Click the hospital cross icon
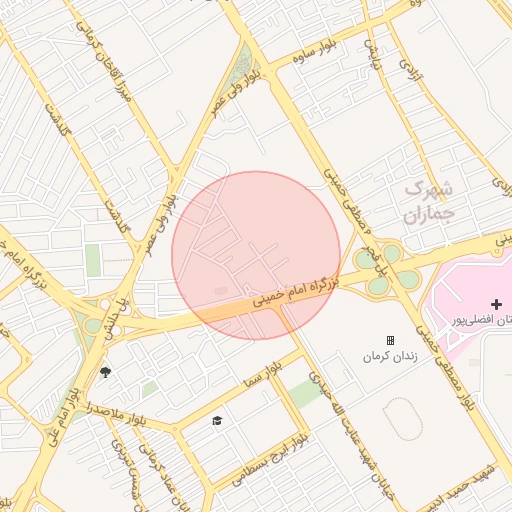 click(496, 304)
